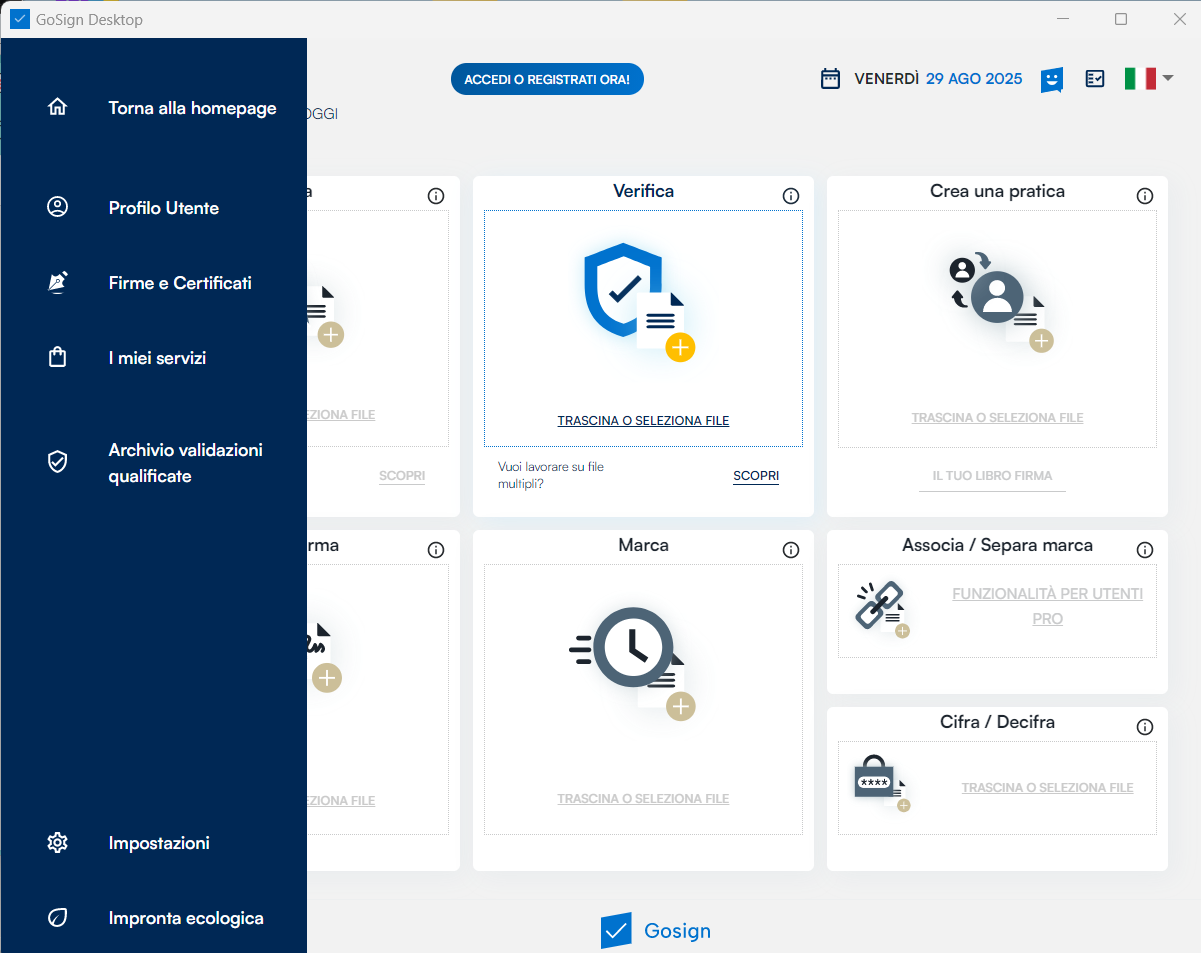Image resolution: width=1201 pixels, height=953 pixels.
Task: Open the smiley feedback chat icon
Action: pyautogui.click(x=1051, y=79)
